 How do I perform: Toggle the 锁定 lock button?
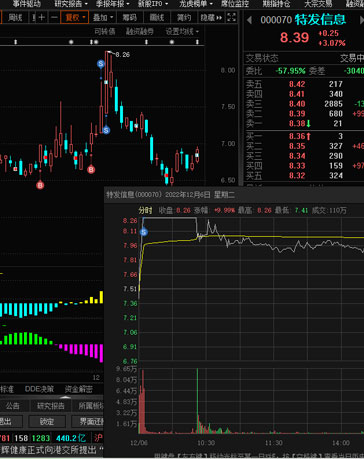[47, 421]
